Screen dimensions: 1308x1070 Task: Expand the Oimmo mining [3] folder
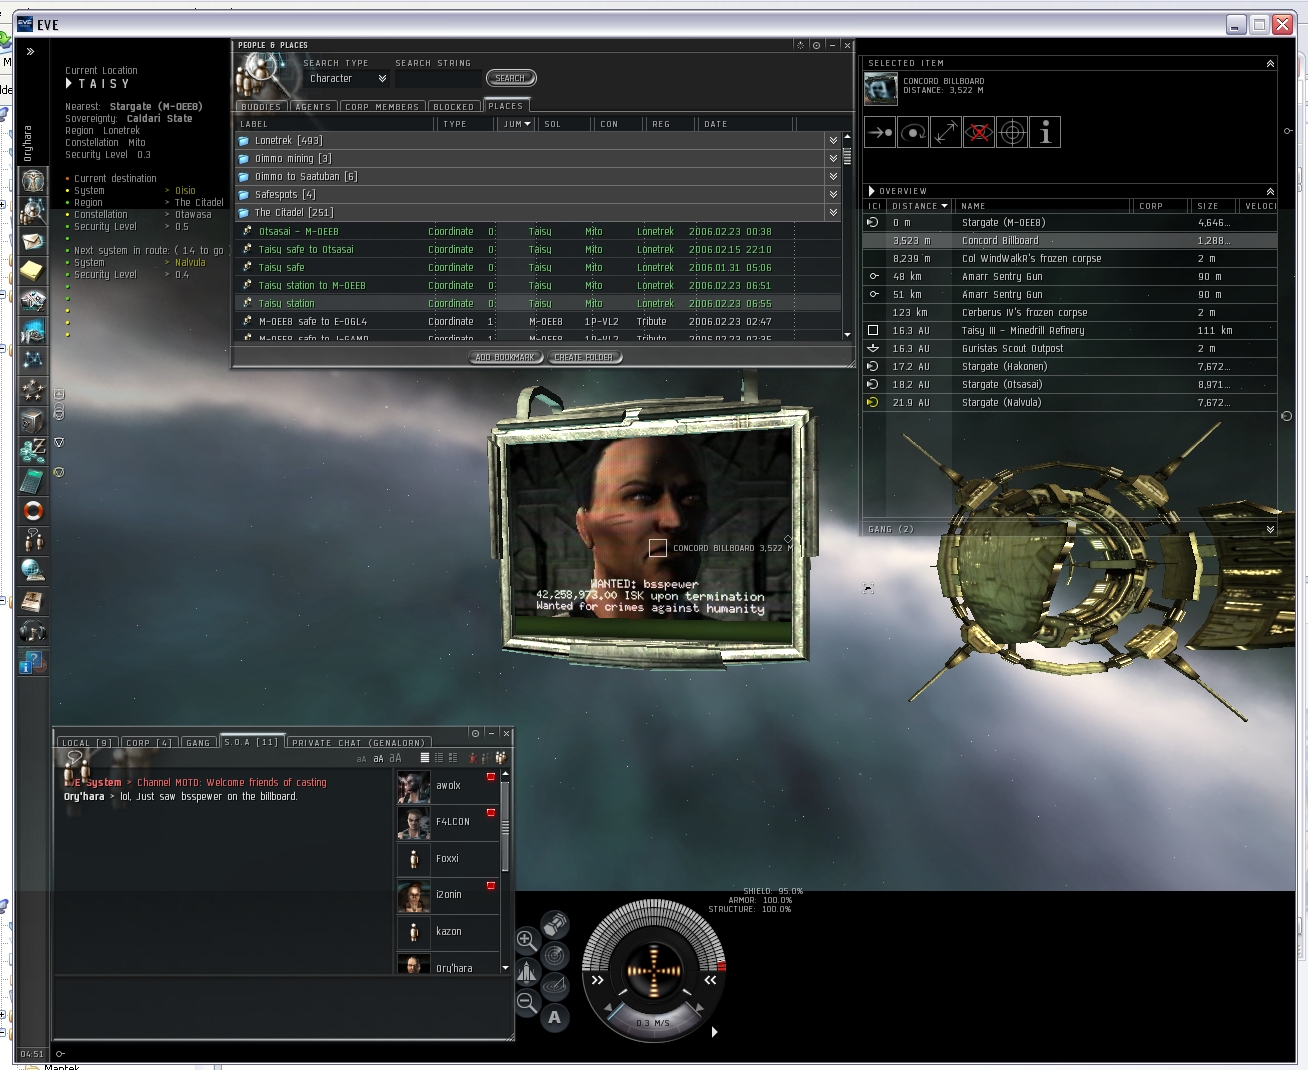pyautogui.click(x=539, y=159)
